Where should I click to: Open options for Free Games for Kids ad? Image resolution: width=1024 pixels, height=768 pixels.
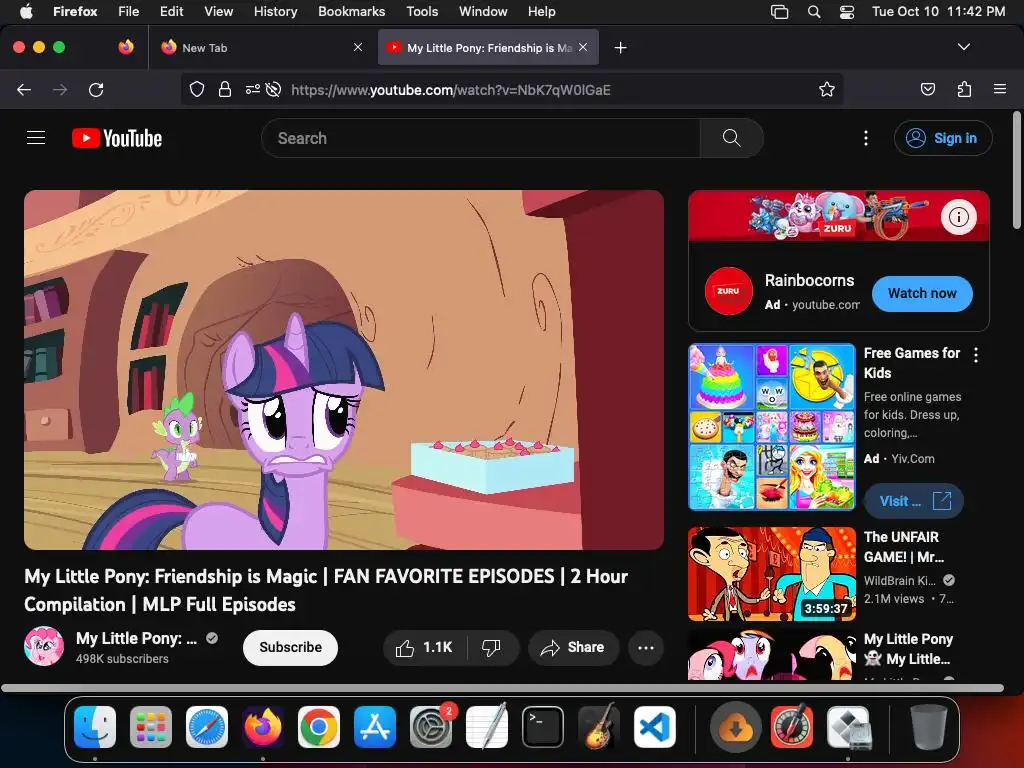click(x=976, y=355)
